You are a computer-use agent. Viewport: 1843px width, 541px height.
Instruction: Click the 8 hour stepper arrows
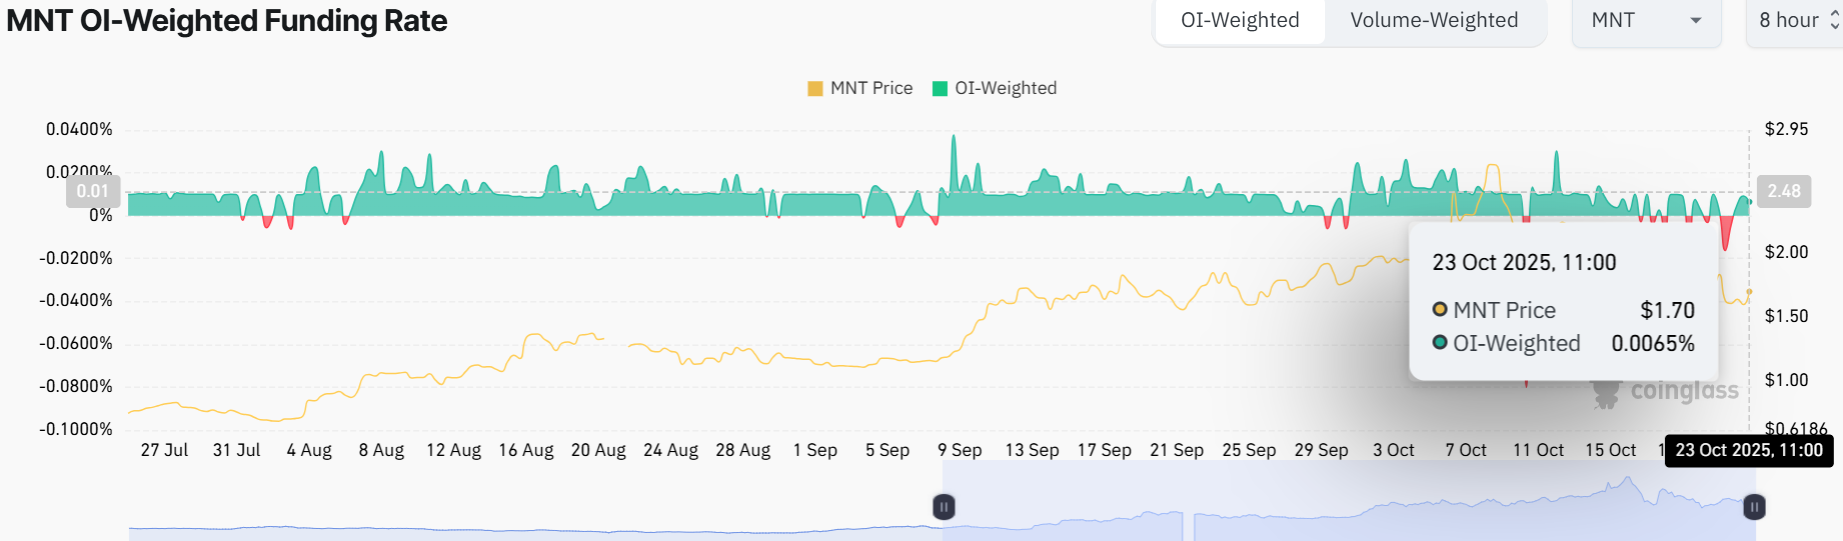[1834, 20]
